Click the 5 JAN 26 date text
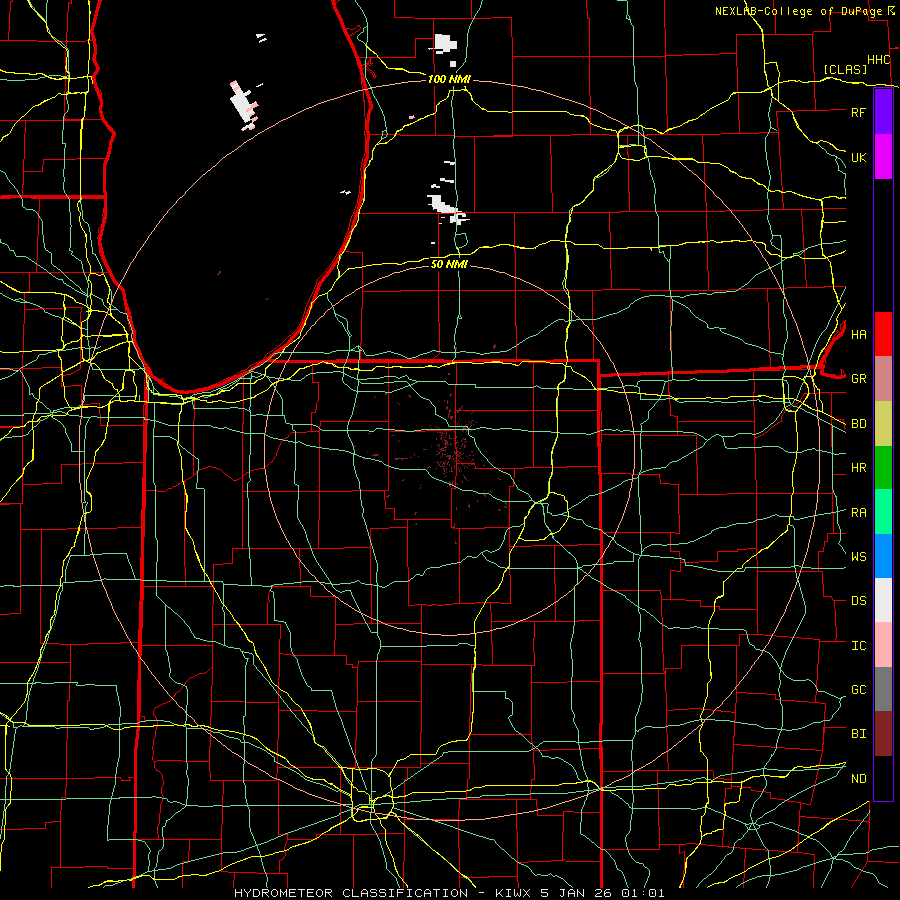 click(575, 893)
